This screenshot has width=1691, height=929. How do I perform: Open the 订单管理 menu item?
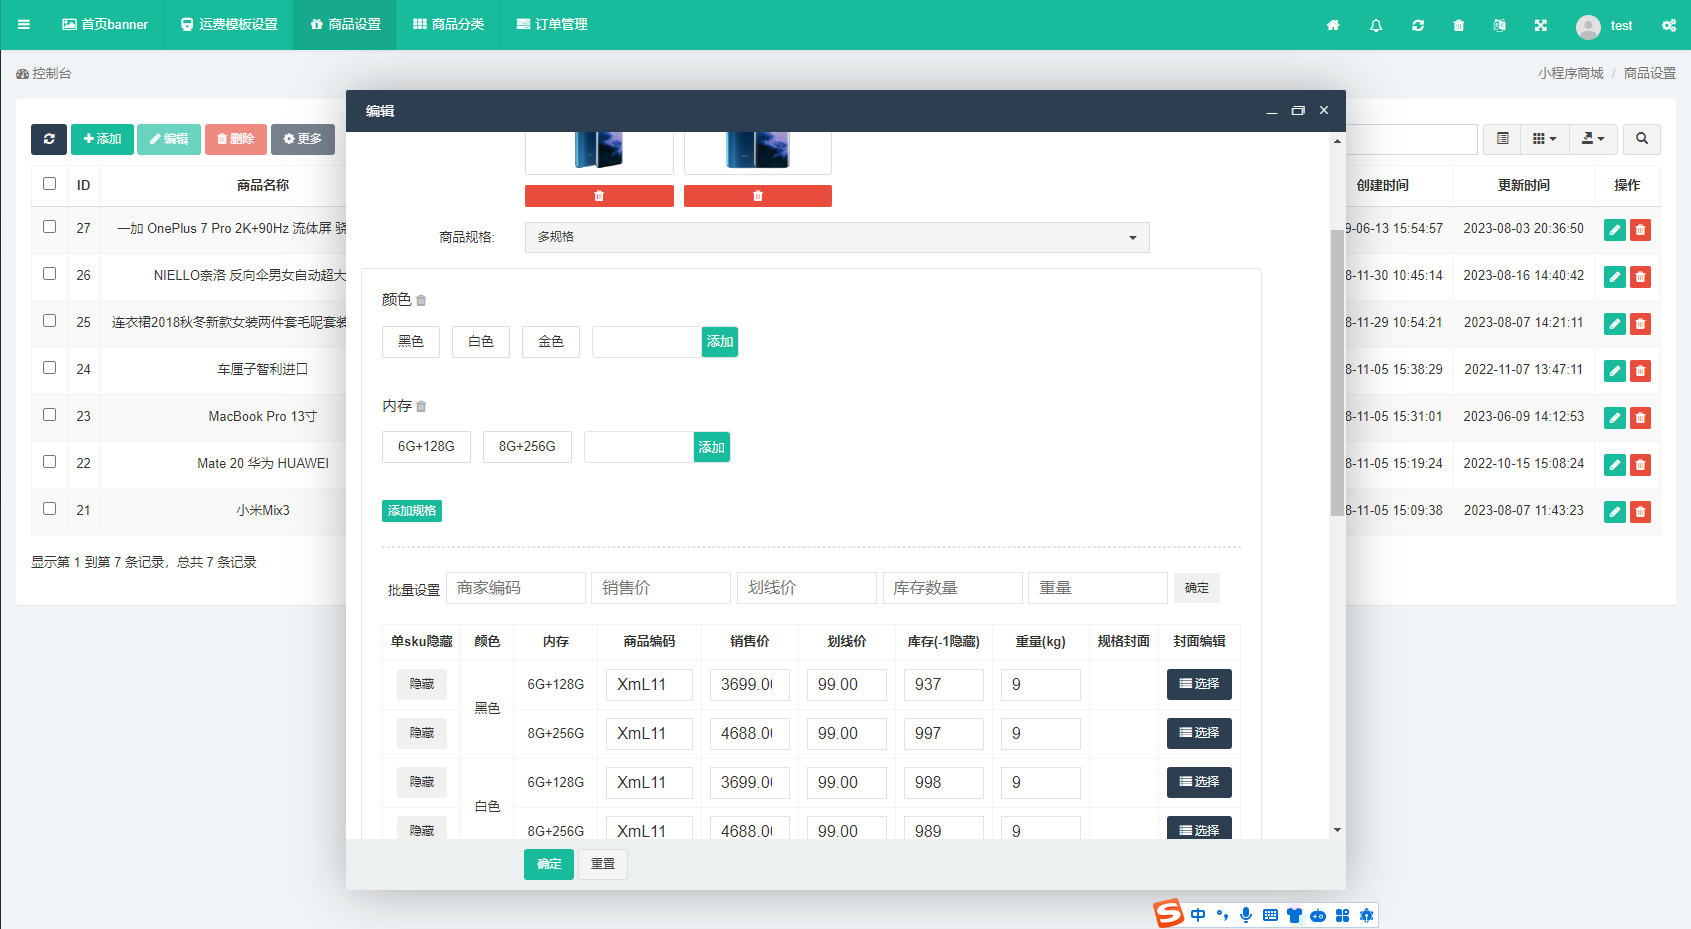tap(552, 24)
